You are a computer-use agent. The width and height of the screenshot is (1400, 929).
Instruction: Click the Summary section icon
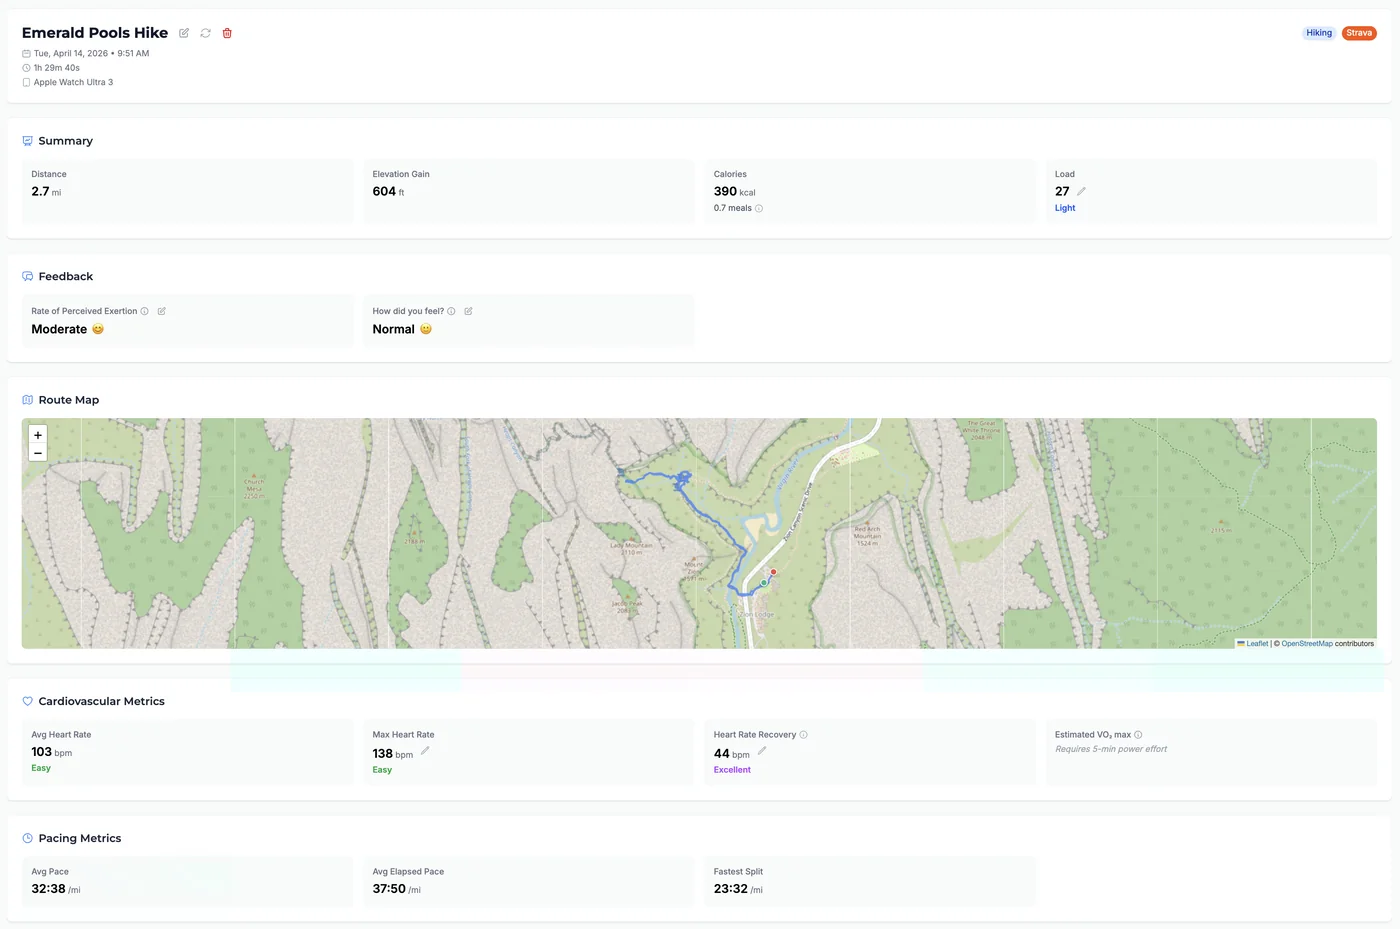tap(27, 141)
